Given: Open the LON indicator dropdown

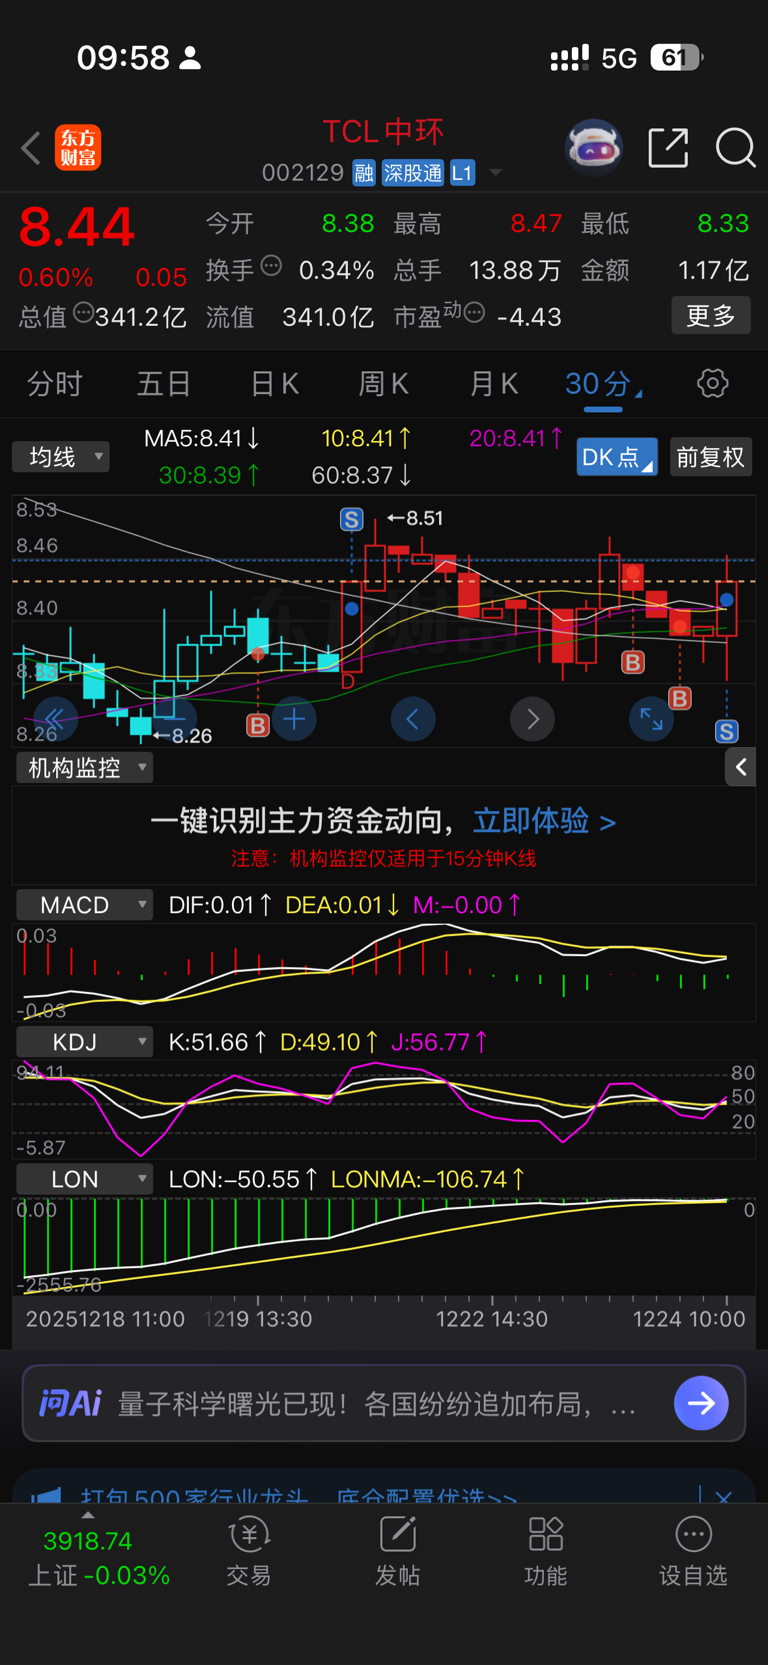Looking at the screenshot, I should point(84,1179).
